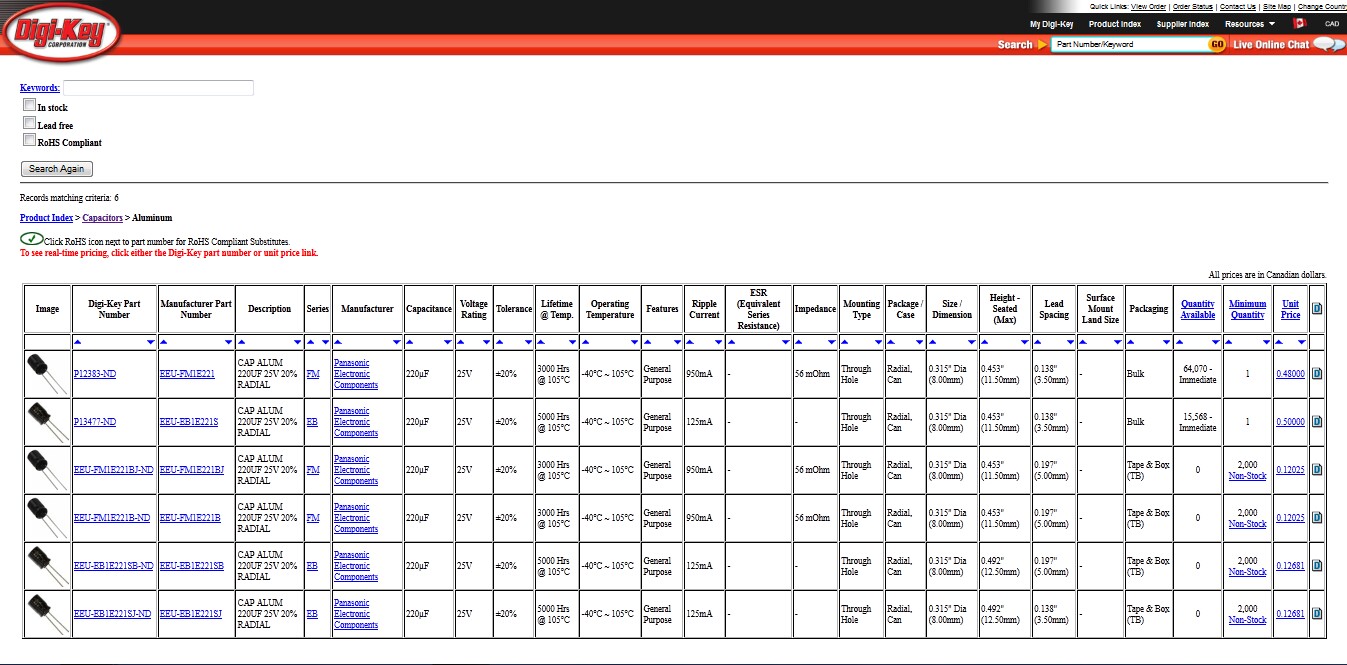Click Non-Stock link in EEU-FM1E221BJ-ND row
The height and width of the screenshot is (665, 1347).
pos(1248,476)
